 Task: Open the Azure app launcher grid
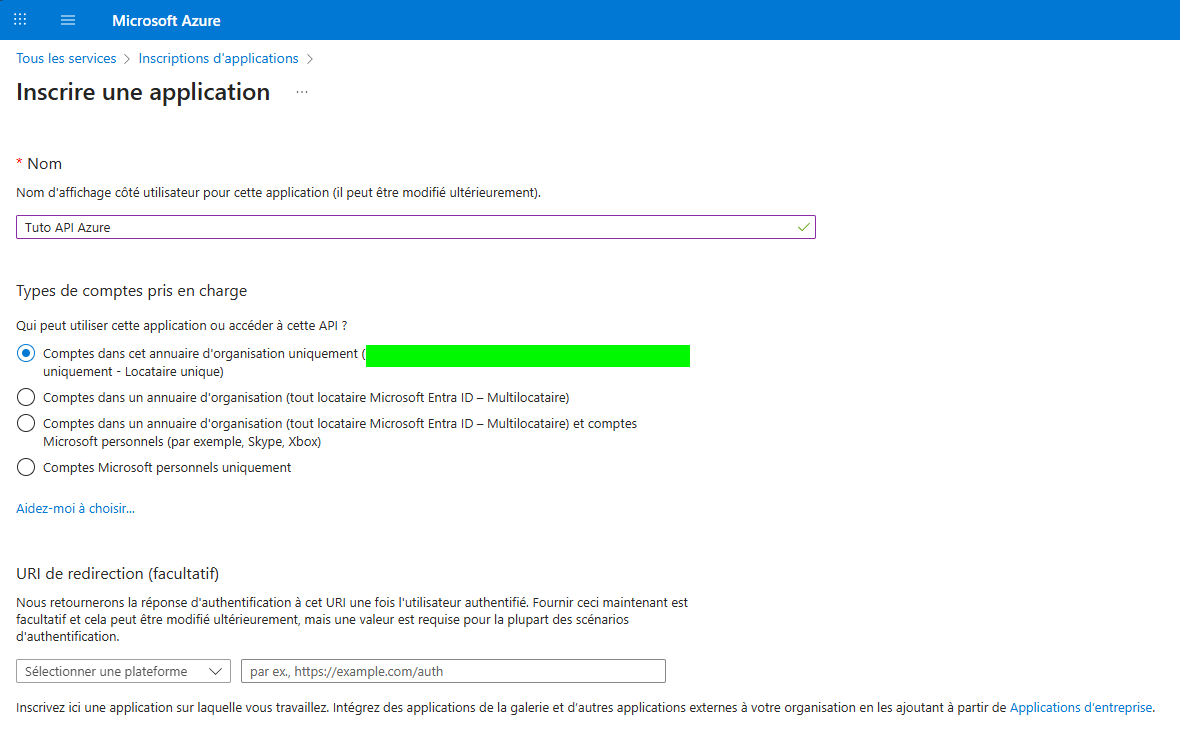(19, 19)
